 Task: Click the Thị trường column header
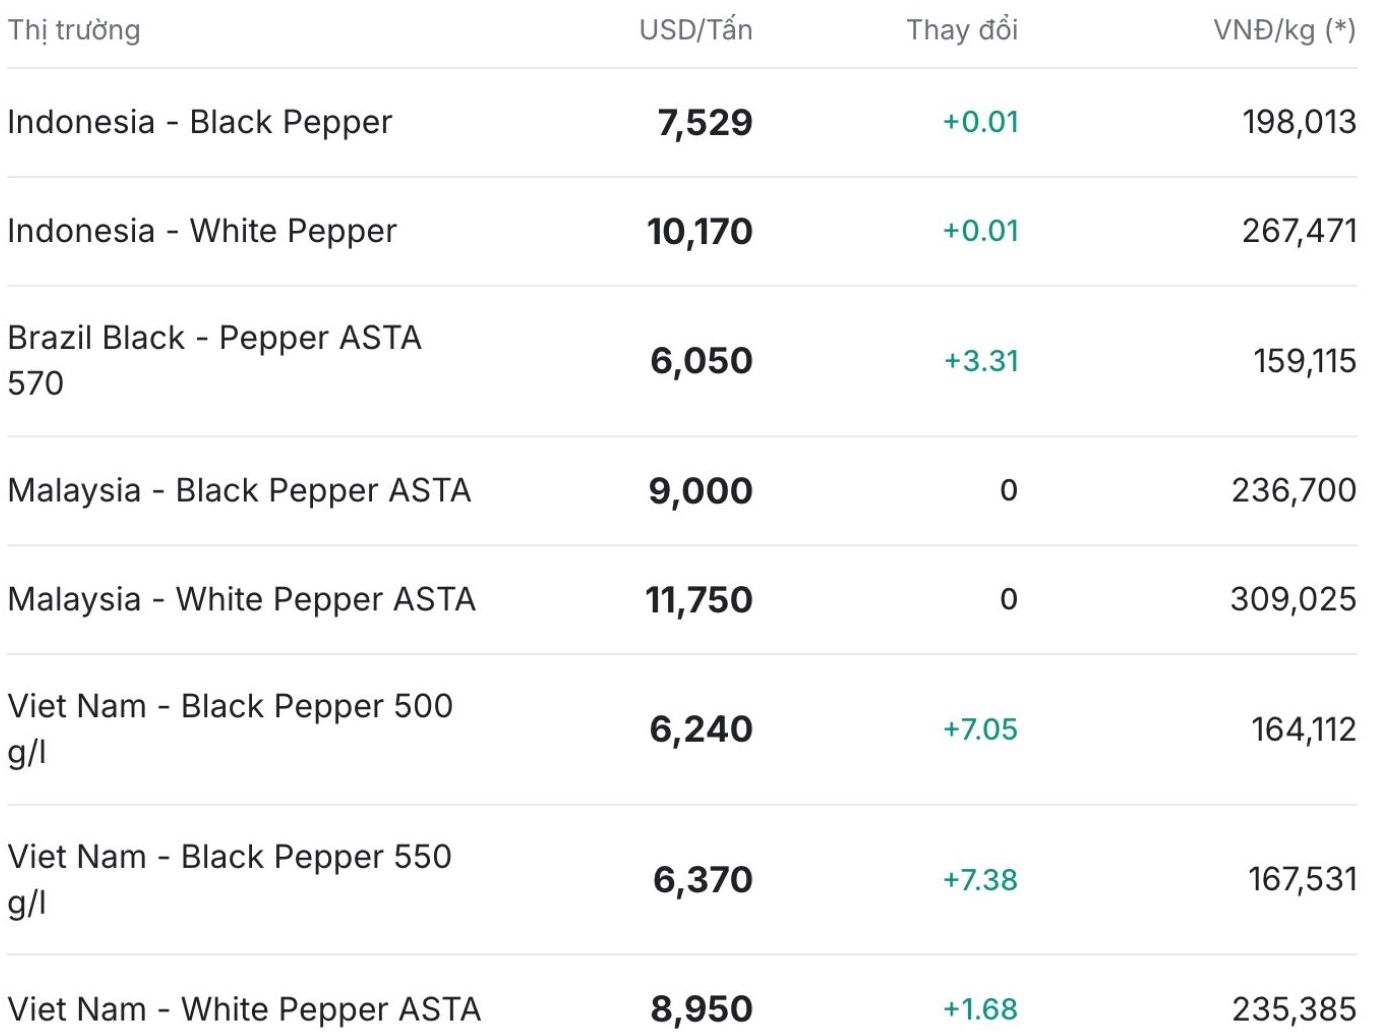click(74, 30)
